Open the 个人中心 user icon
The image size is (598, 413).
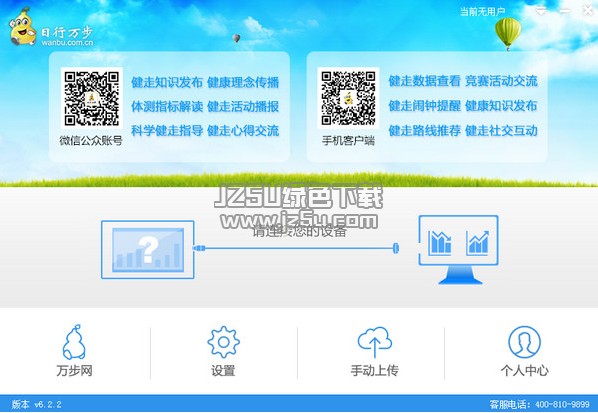pyautogui.click(x=524, y=342)
